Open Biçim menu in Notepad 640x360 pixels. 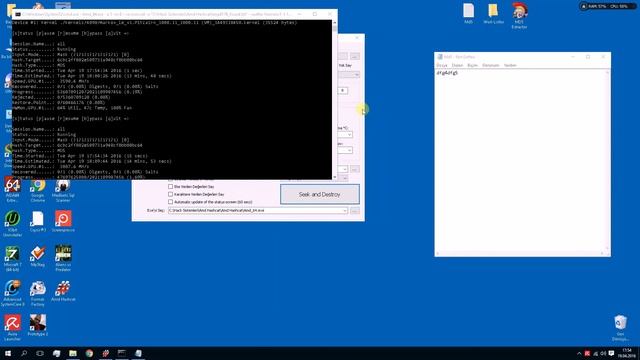pos(472,65)
